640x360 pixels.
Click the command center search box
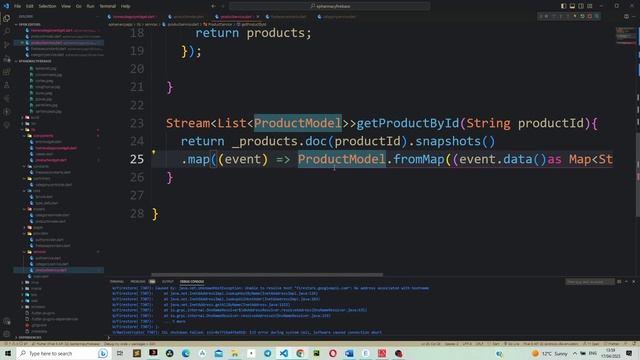point(329,6)
